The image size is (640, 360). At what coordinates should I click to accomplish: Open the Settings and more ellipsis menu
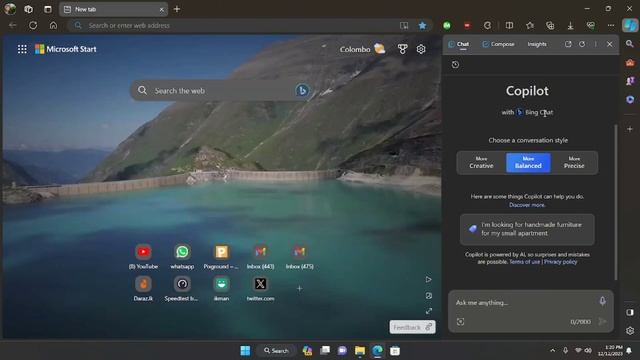tap(611, 25)
